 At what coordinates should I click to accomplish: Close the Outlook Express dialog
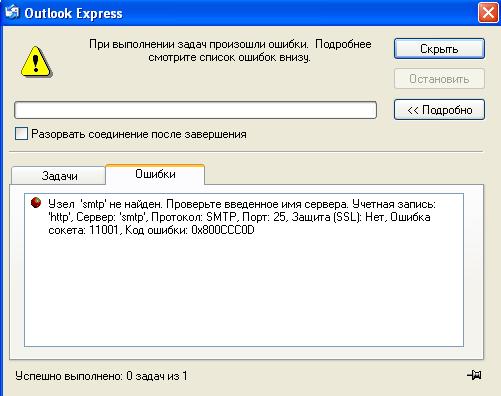pos(488,13)
